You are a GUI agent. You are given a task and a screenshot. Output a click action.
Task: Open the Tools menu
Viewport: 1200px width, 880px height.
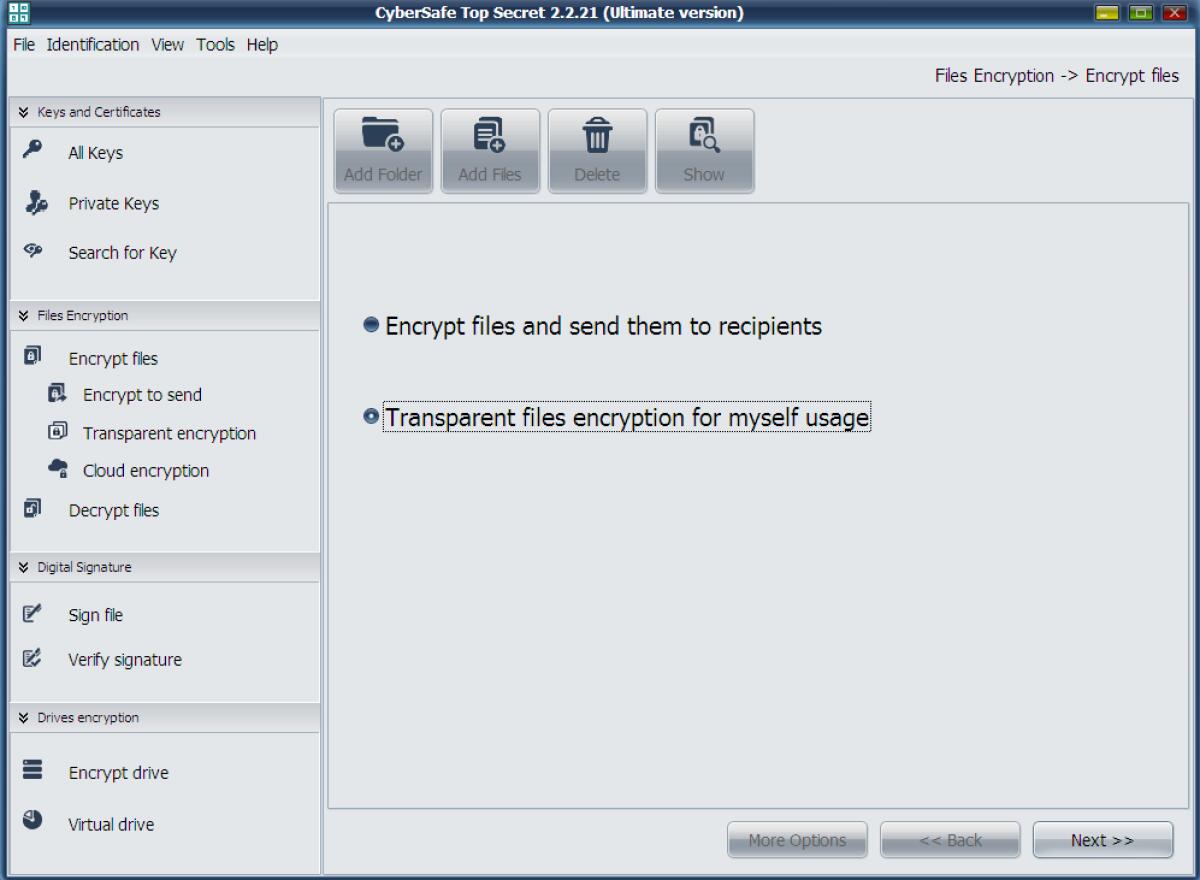click(216, 44)
